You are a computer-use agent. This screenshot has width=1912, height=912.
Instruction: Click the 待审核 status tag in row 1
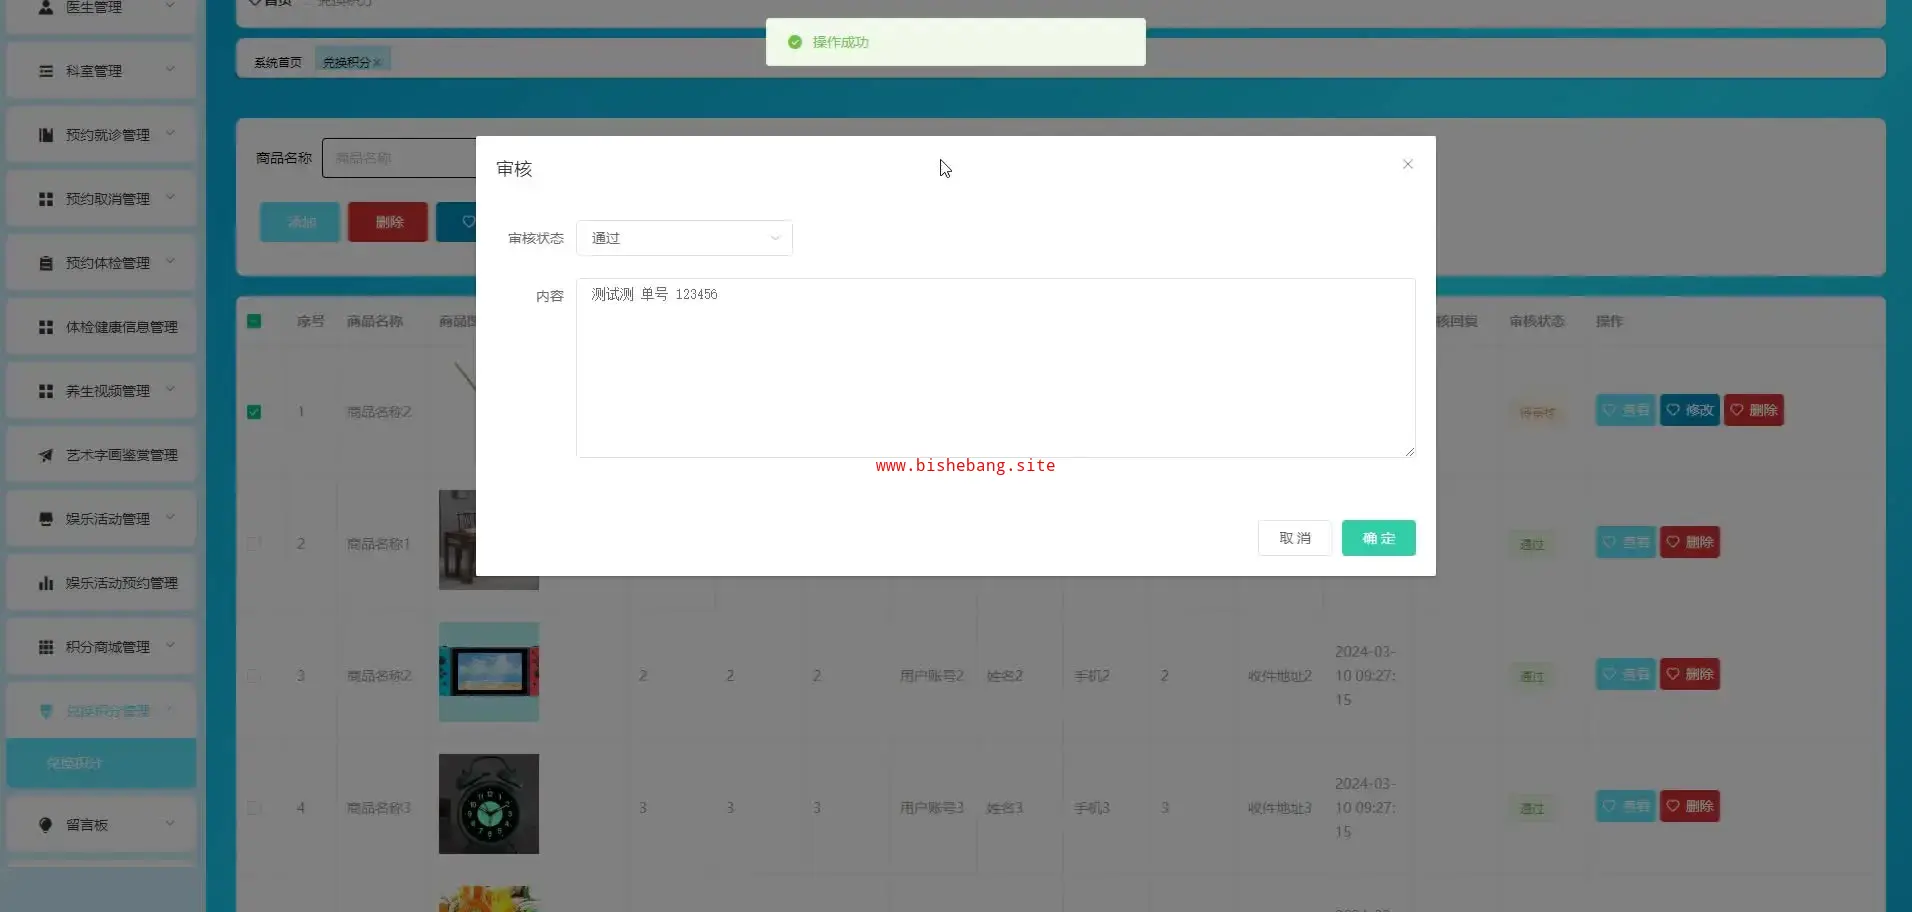(1537, 413)
